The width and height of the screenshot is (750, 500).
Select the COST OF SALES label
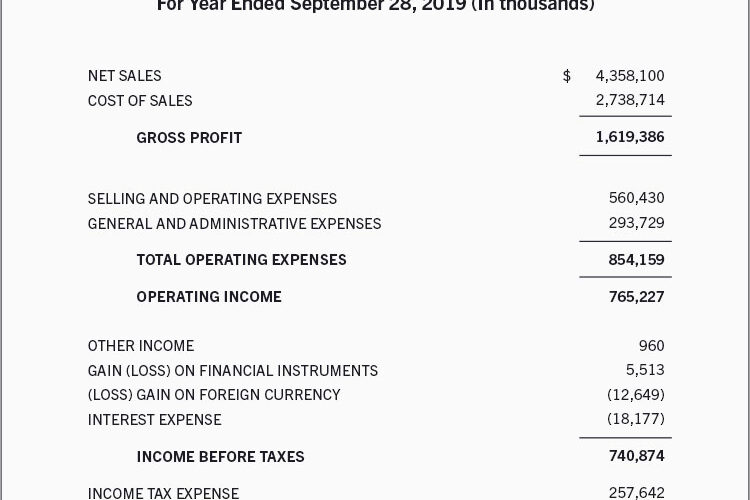coord(140,101)
